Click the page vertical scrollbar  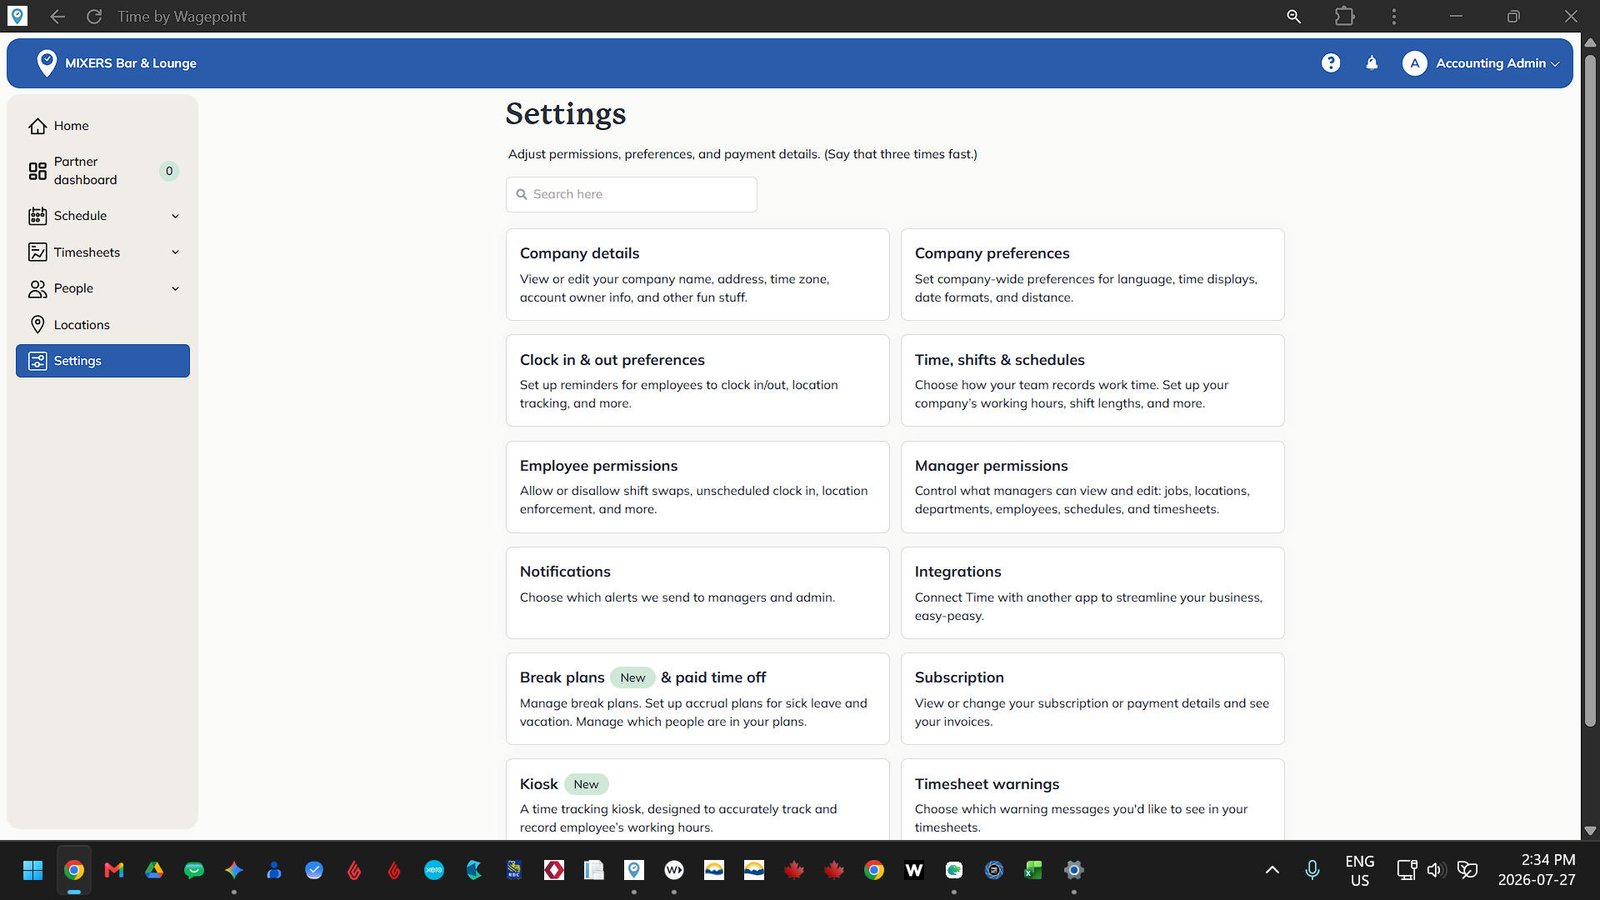click(x=1590, y=390)
